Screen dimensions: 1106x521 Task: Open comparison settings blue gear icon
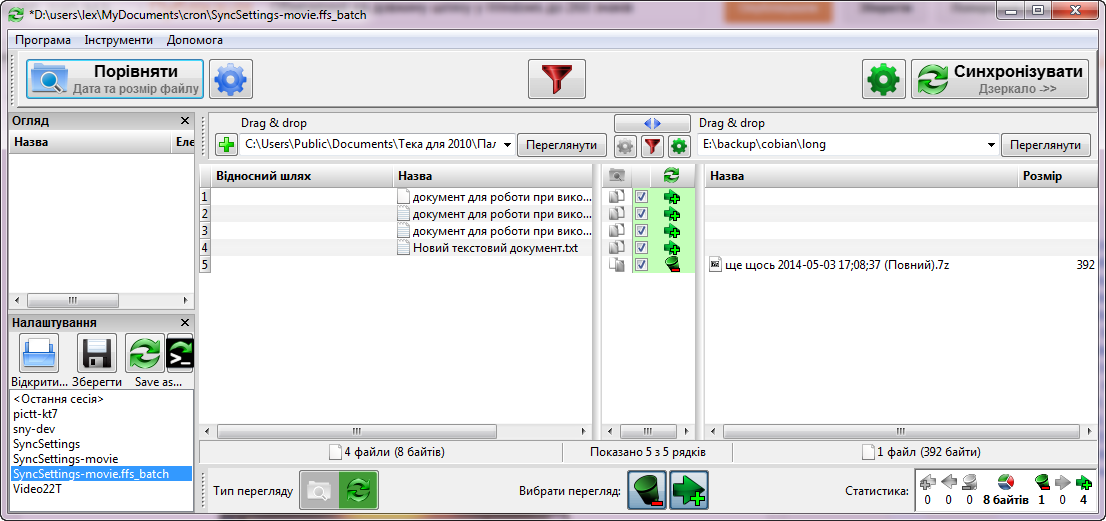(231, 79)
